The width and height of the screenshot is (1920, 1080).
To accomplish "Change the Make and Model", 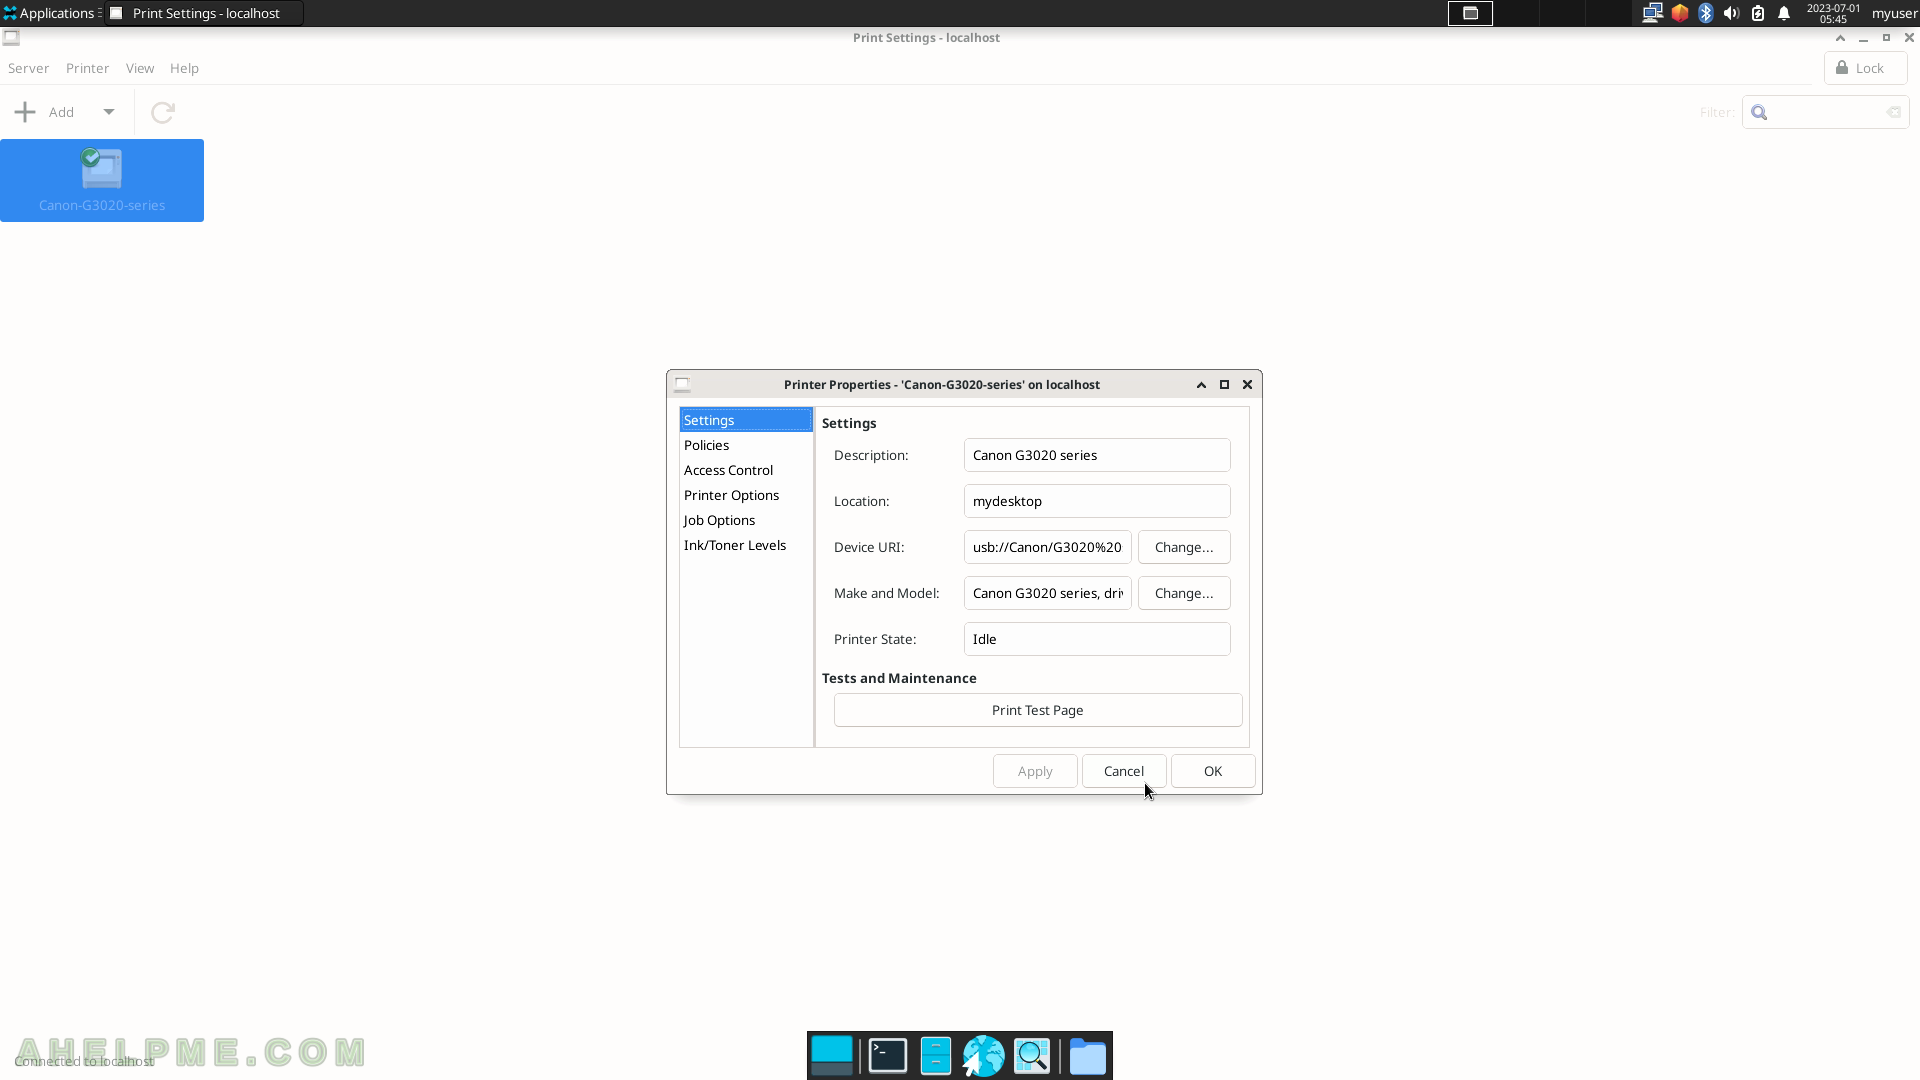I will [1184, 593].
